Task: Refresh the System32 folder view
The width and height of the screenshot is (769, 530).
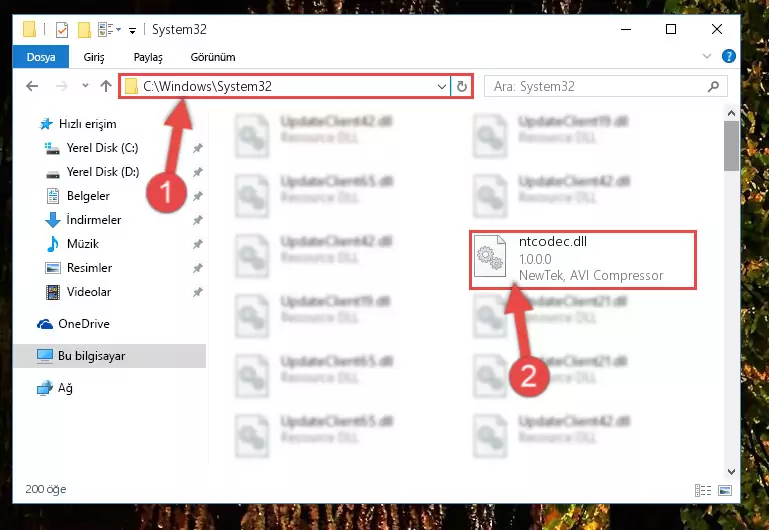Action: [461, 87]
